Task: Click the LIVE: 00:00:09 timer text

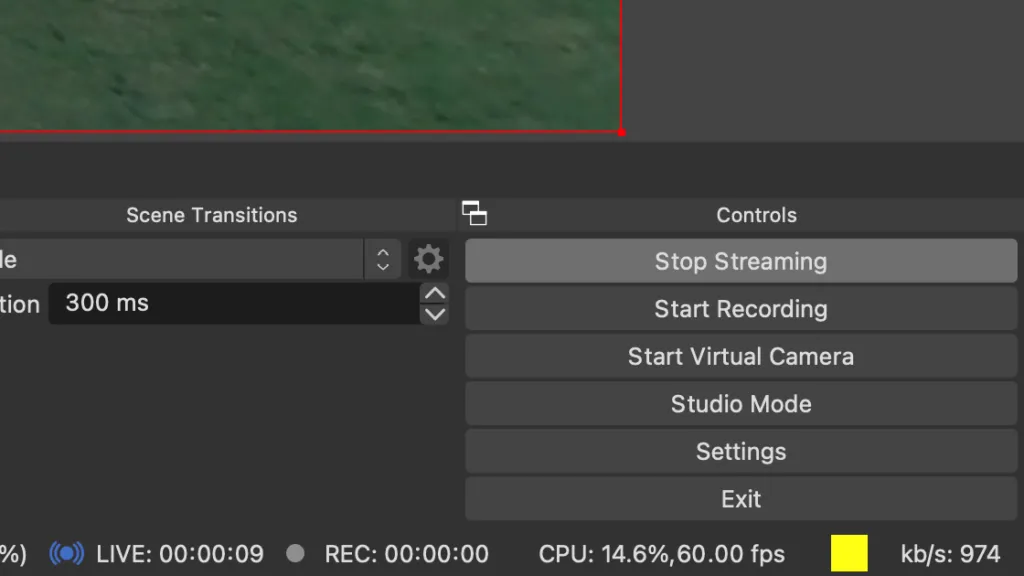Action: coord(180,554)
